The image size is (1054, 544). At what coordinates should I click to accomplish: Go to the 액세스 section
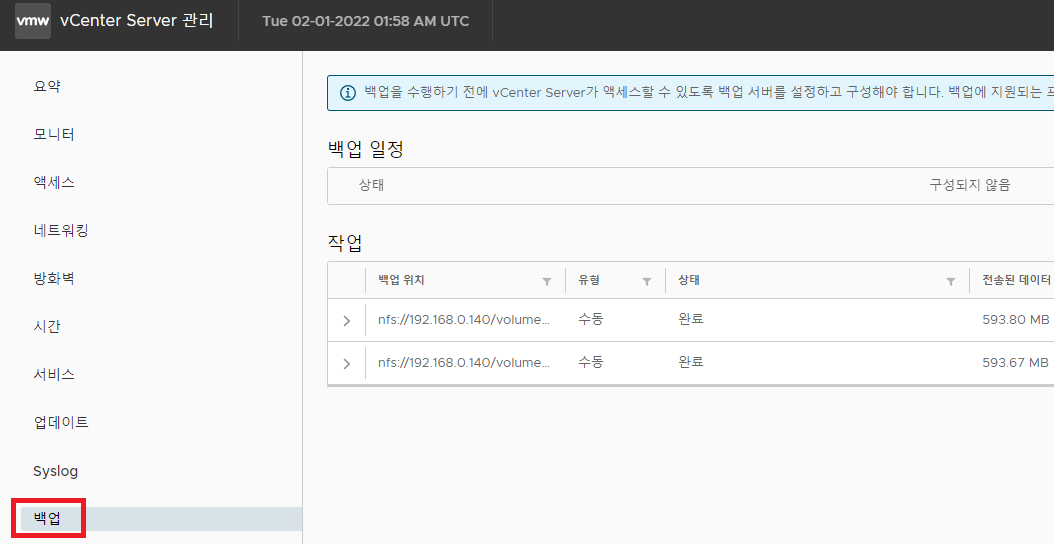(x=54, y=182)
